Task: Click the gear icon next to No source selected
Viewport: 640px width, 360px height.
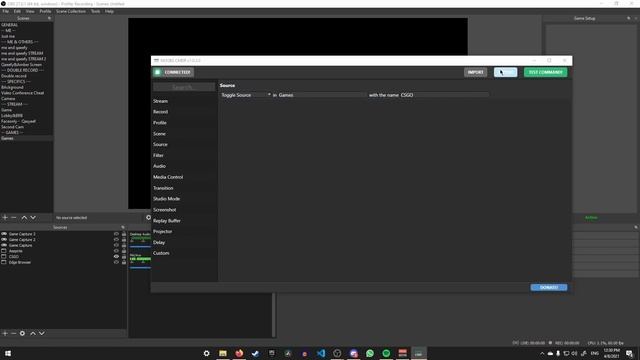Action: [x=149, y=218]
